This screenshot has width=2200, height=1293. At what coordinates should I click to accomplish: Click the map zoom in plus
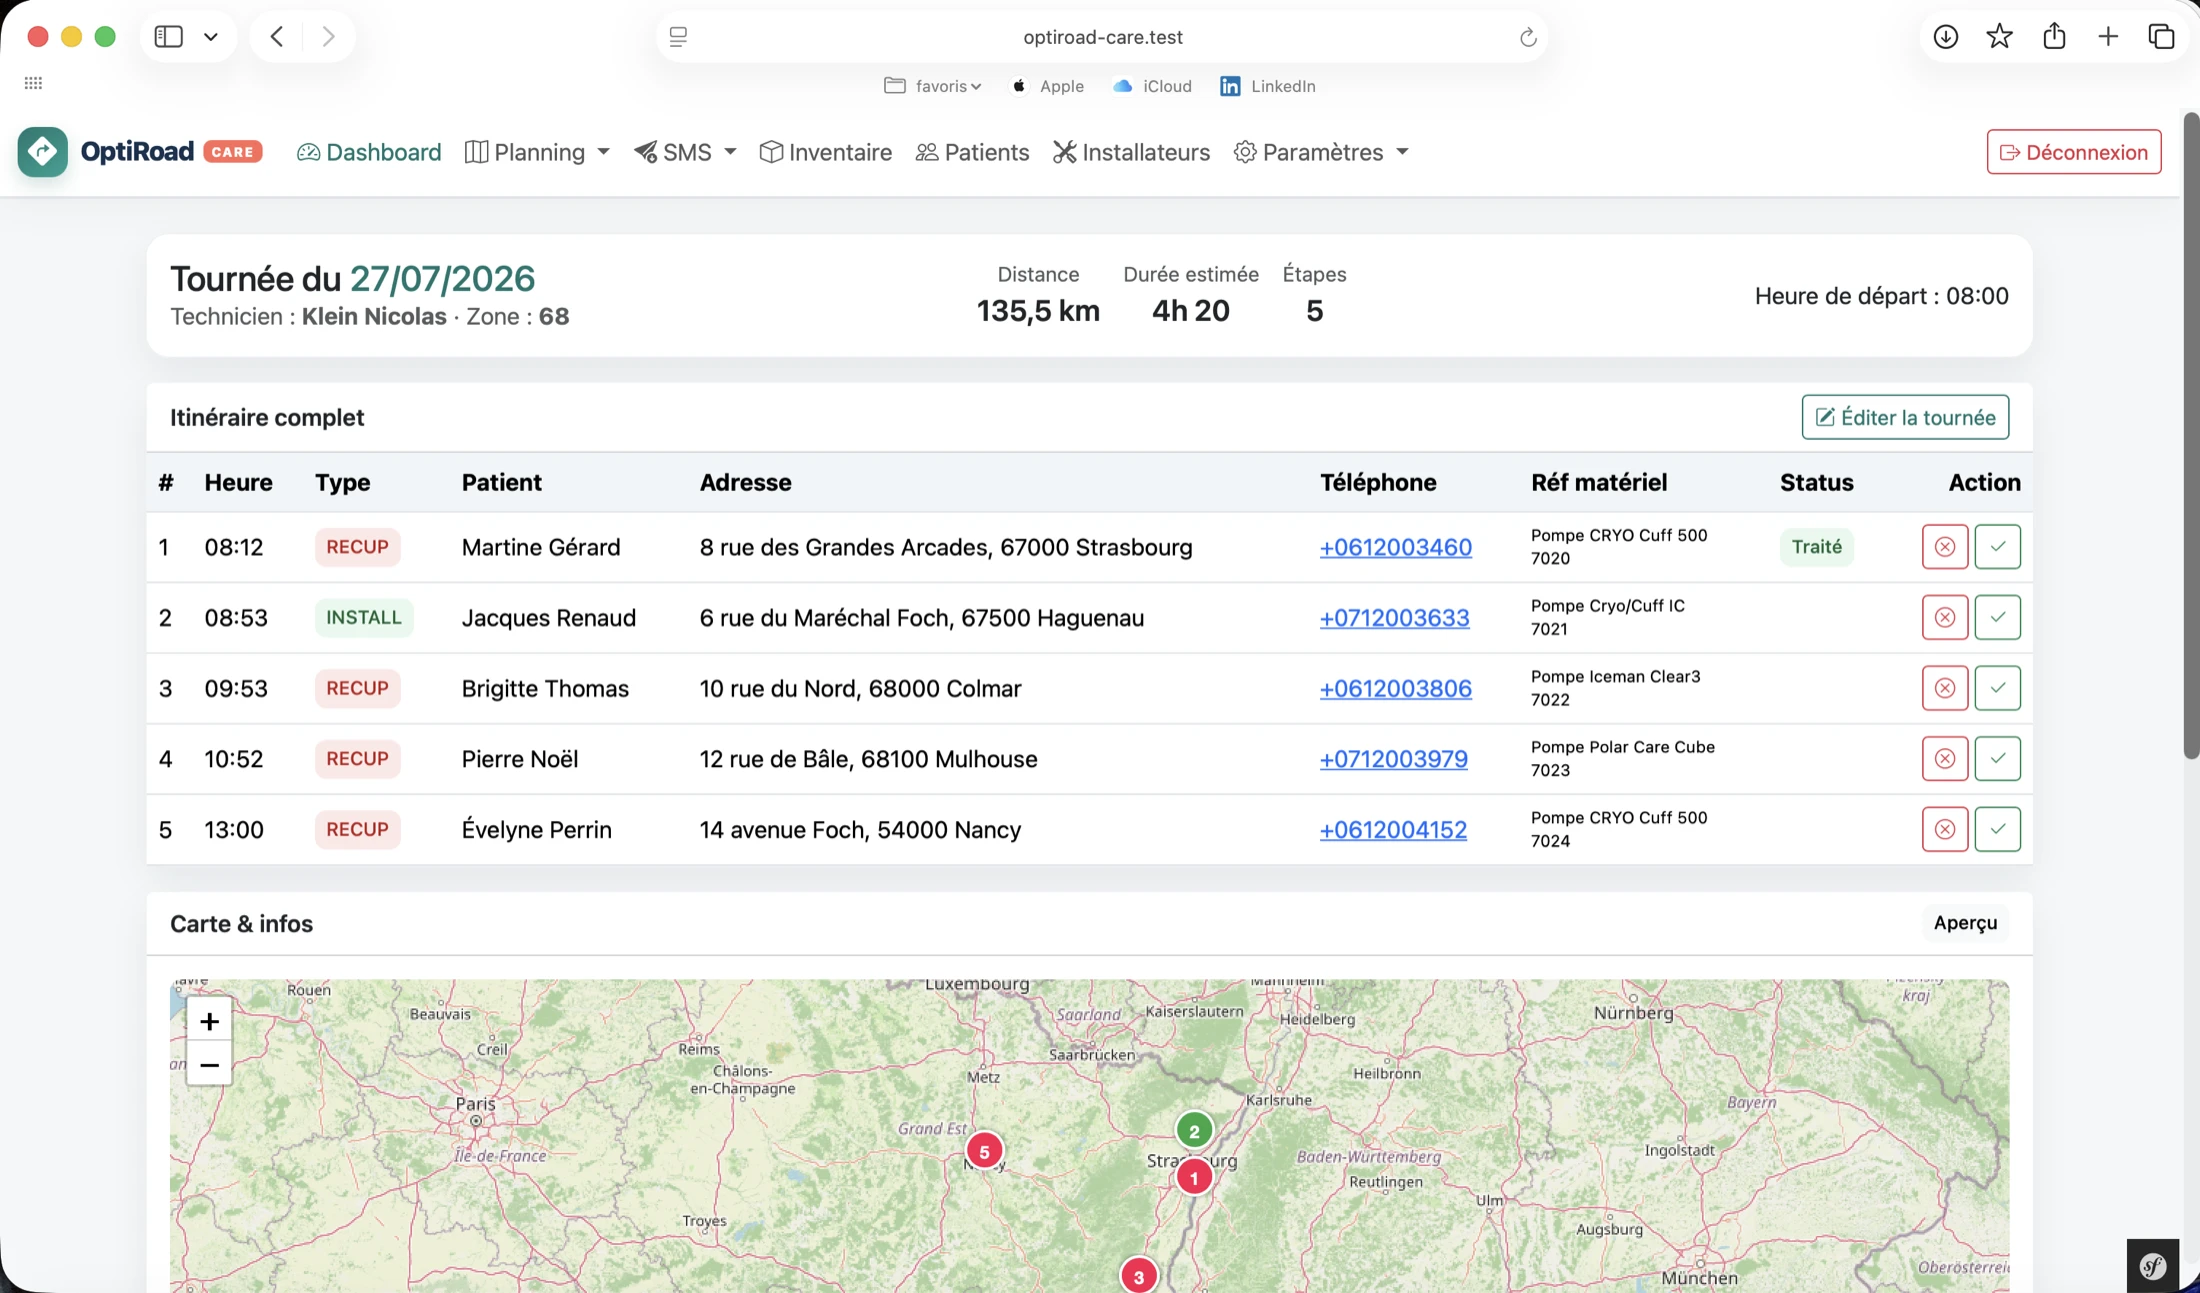209,1020
